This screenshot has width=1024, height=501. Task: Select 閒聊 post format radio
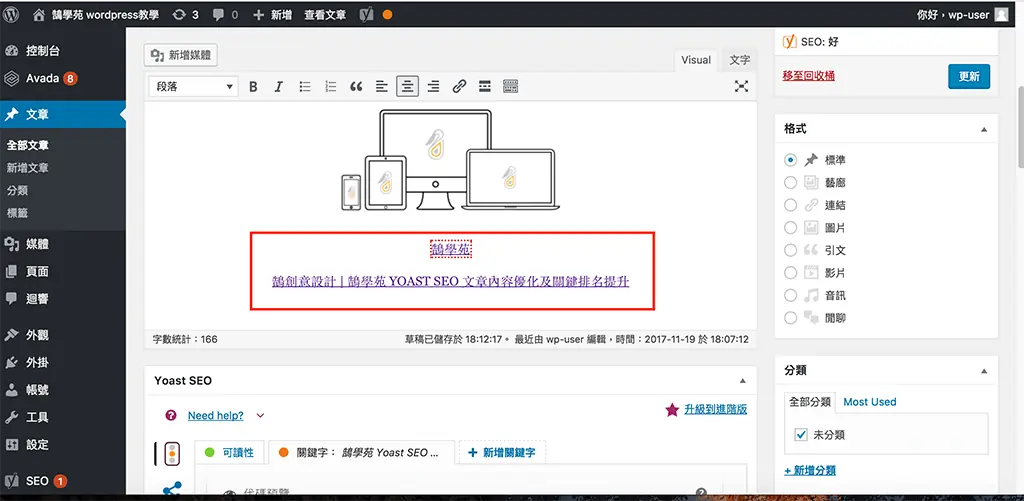[x=790, y=318]
